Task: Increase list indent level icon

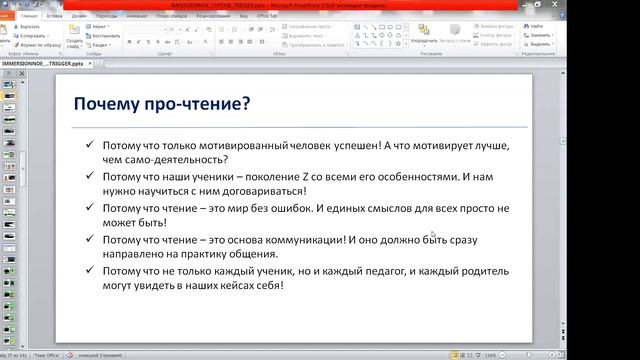Action: 260,29
